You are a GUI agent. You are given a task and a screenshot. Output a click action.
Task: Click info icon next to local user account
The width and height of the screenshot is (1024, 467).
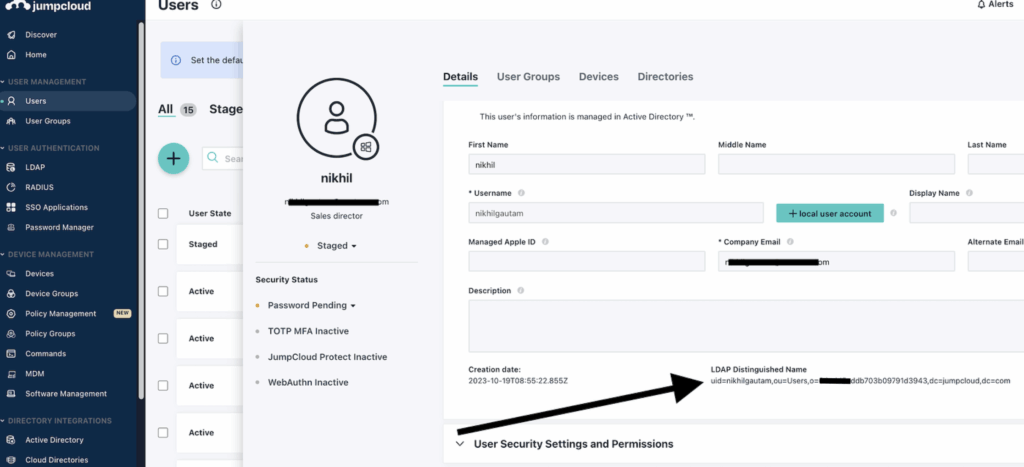click(893, 213)
